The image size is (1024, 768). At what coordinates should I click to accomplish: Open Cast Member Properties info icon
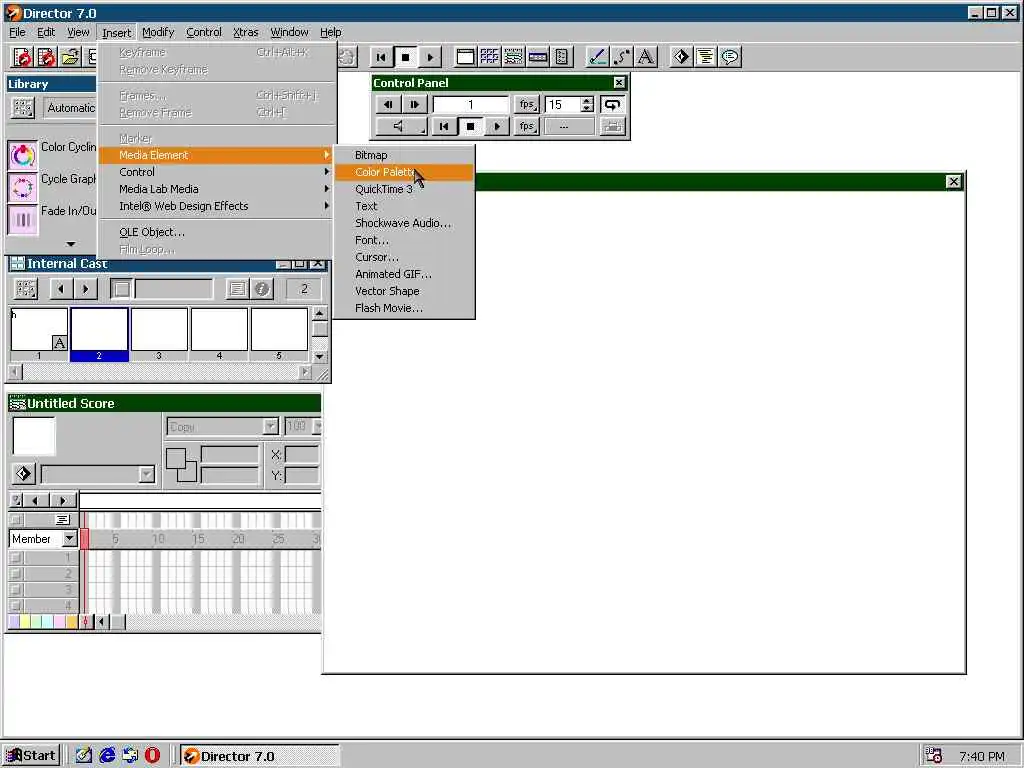262,289
